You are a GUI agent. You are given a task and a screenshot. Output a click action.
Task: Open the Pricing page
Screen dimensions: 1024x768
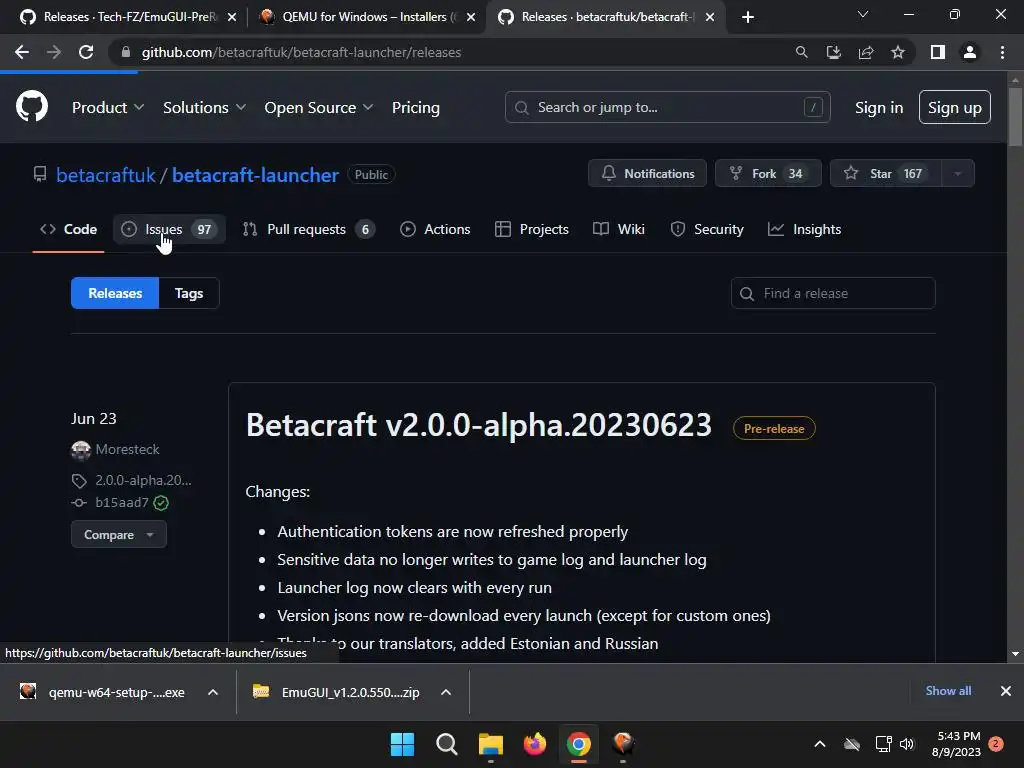(415, 108)
